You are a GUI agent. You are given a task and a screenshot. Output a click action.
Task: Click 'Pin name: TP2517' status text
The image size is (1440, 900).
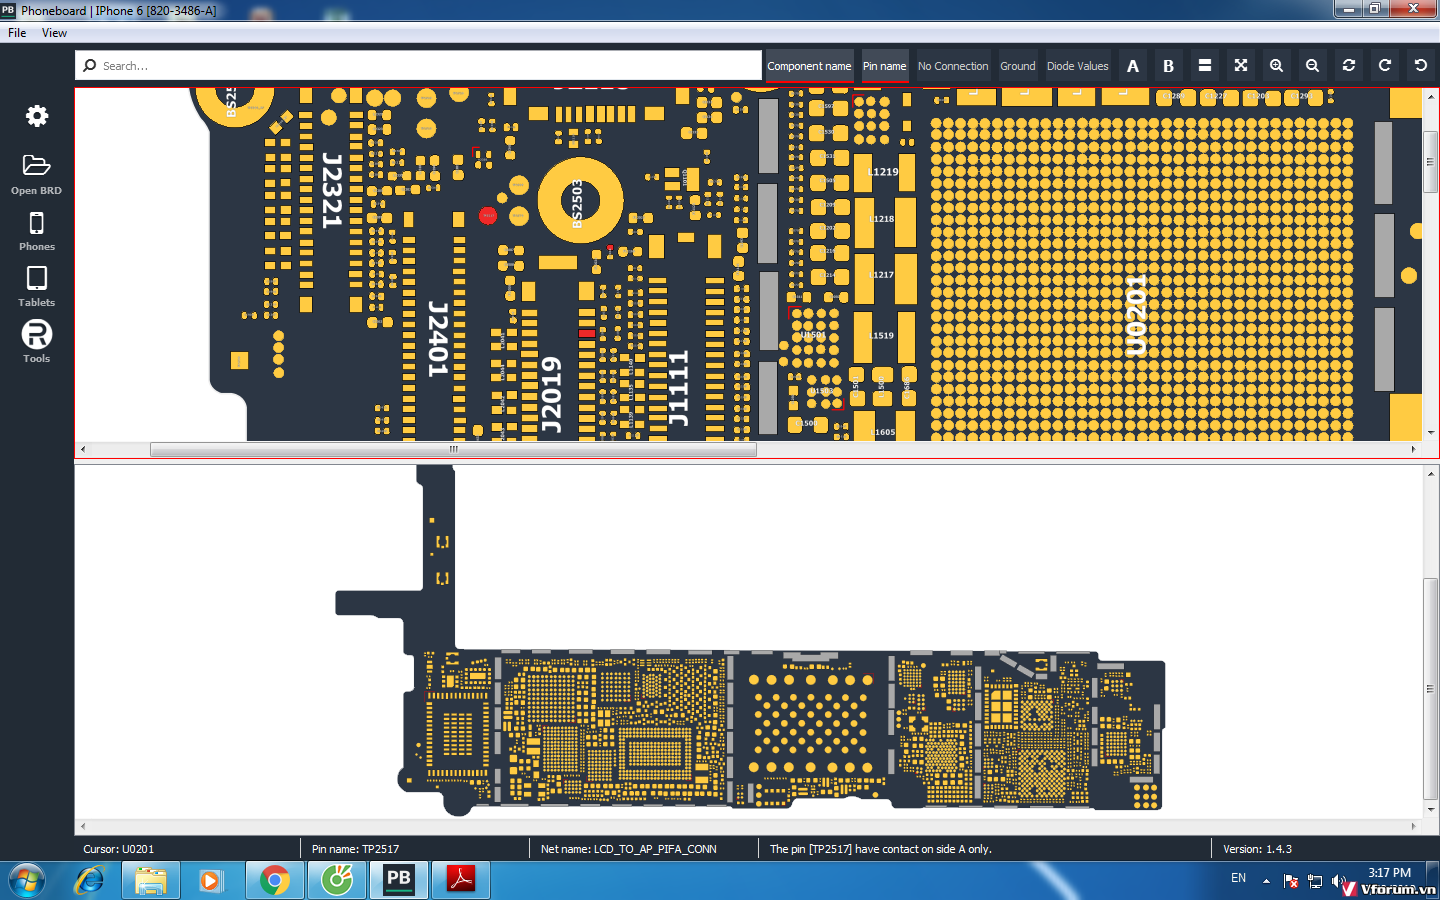pos(355,849)
